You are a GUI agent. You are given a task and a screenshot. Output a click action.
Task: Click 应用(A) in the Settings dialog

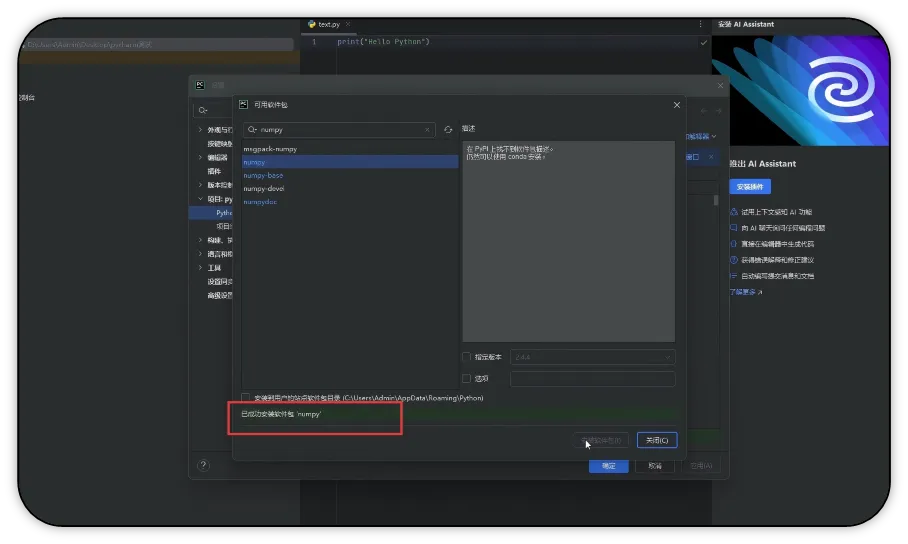[x=701, y=466]
